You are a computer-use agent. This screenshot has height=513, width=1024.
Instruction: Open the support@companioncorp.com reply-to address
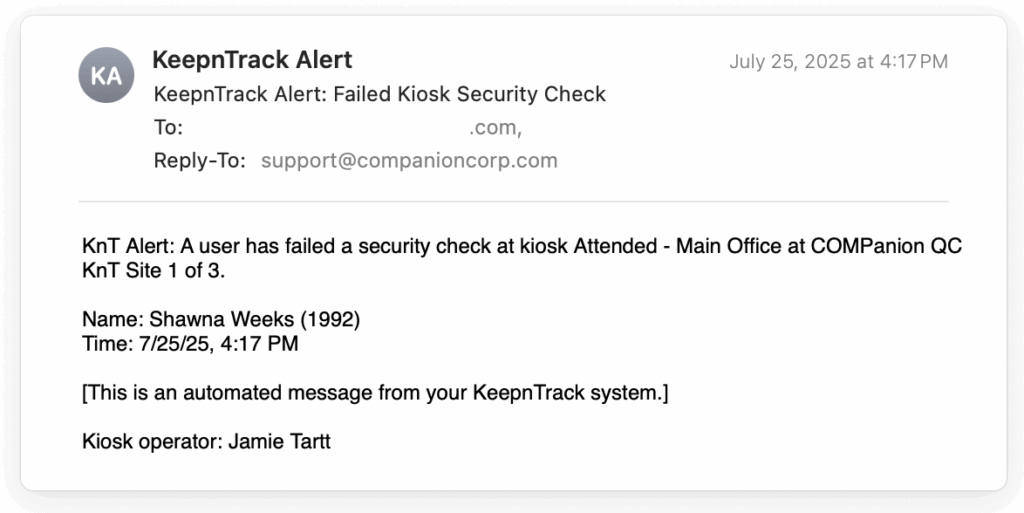click(x=409, y=161)
